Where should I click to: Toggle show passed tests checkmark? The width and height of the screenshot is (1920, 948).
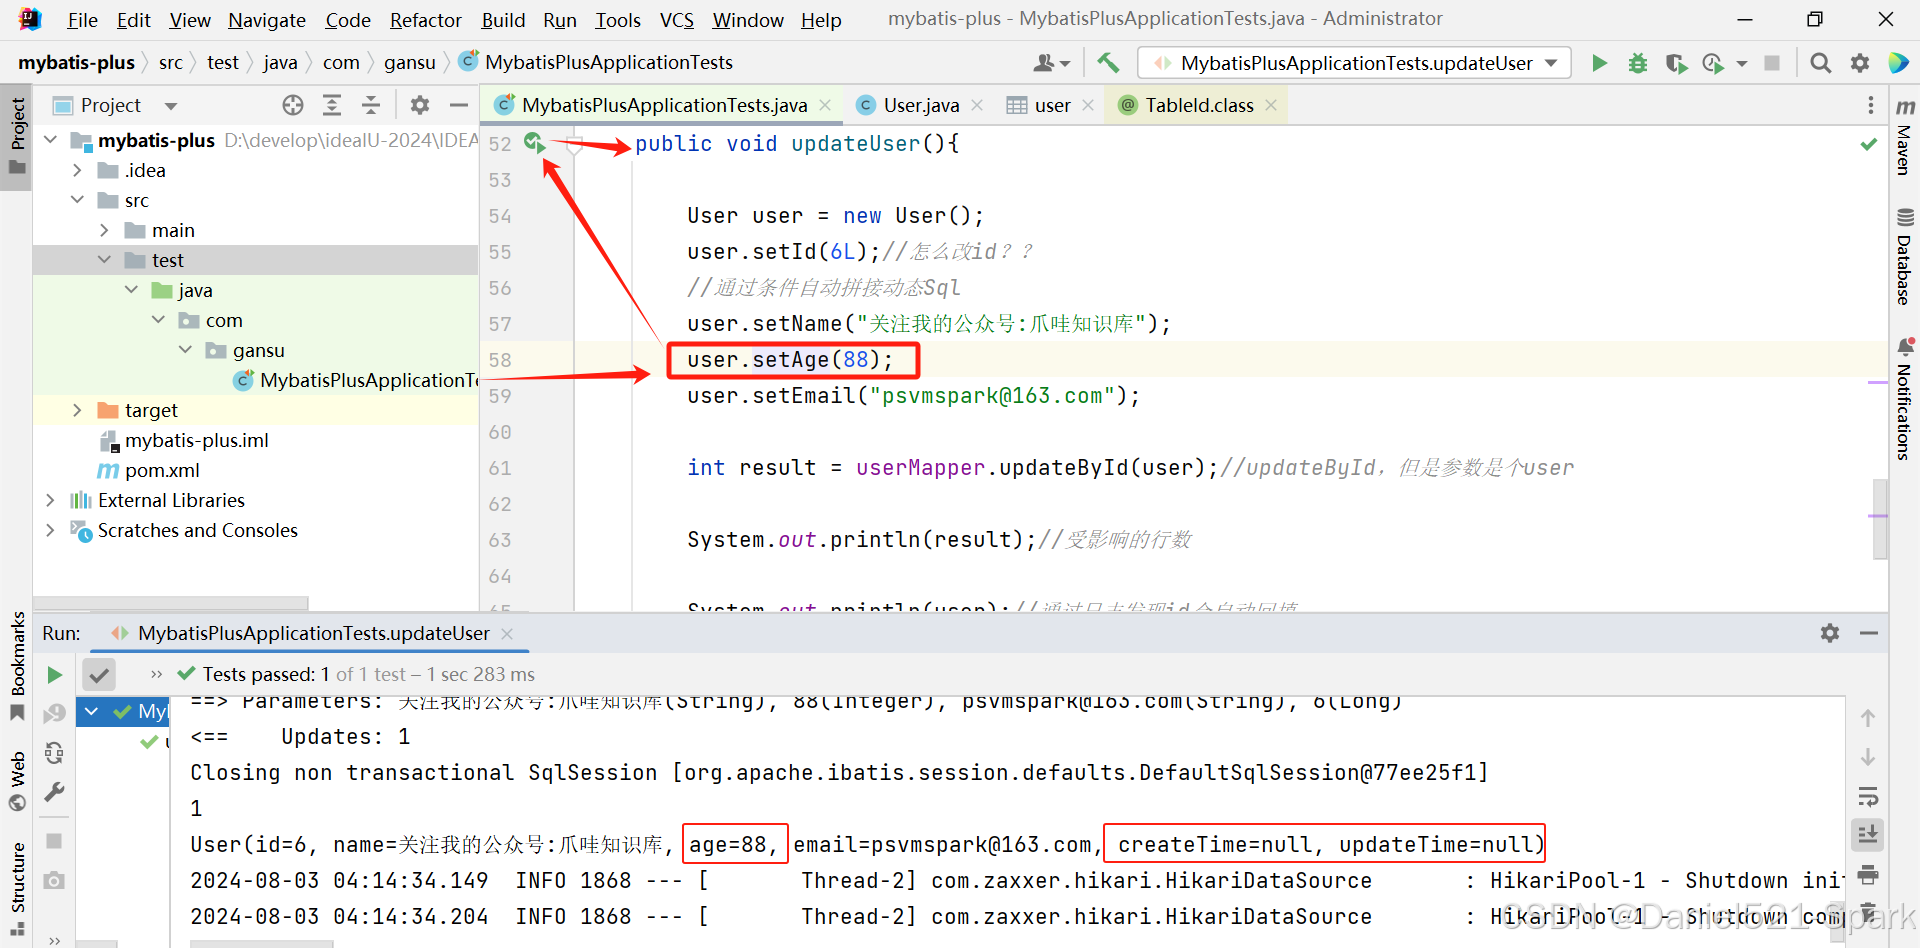(99, 675)
